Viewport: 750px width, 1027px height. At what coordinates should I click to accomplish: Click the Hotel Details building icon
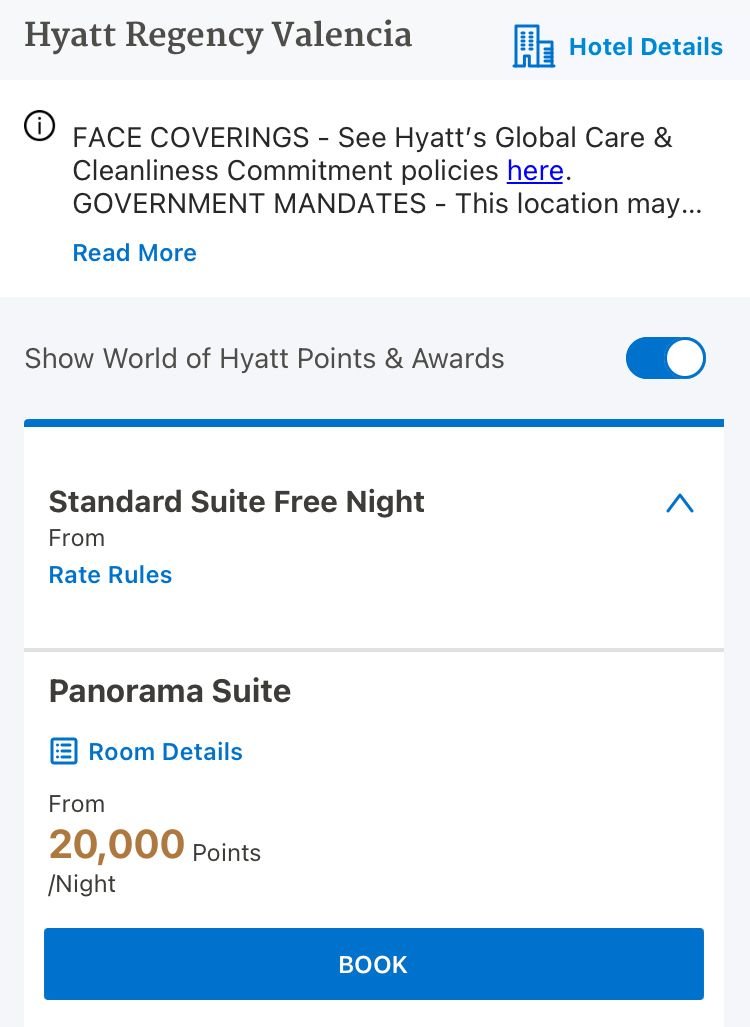pos(533,47)
